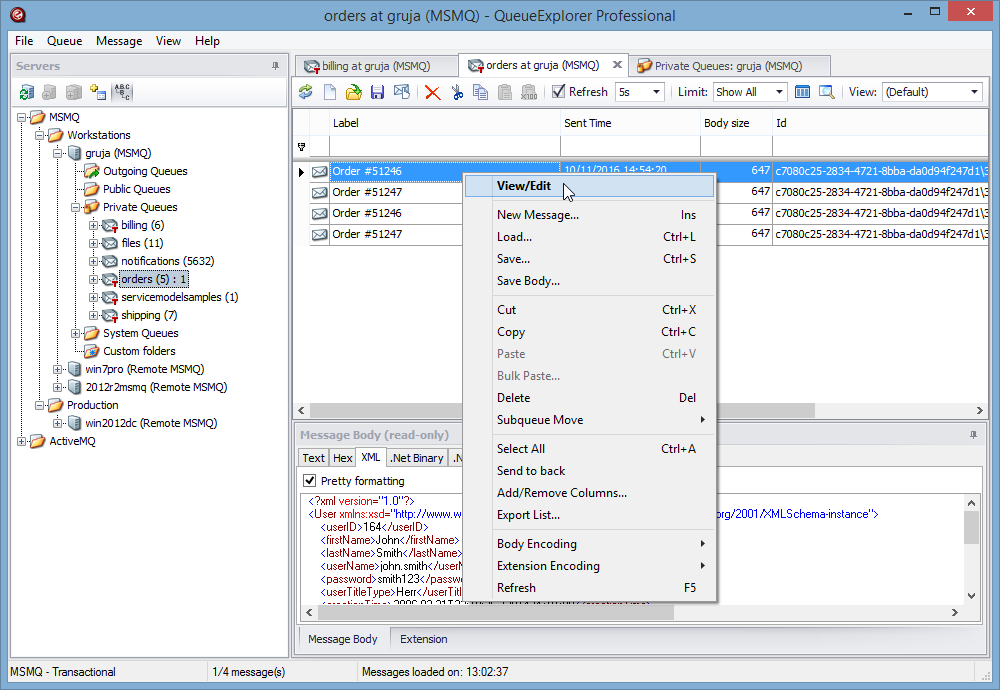This screenshot has height=690, width=1000.
Task: Select the Hex tab in Message Body
Action: [342, 458]
